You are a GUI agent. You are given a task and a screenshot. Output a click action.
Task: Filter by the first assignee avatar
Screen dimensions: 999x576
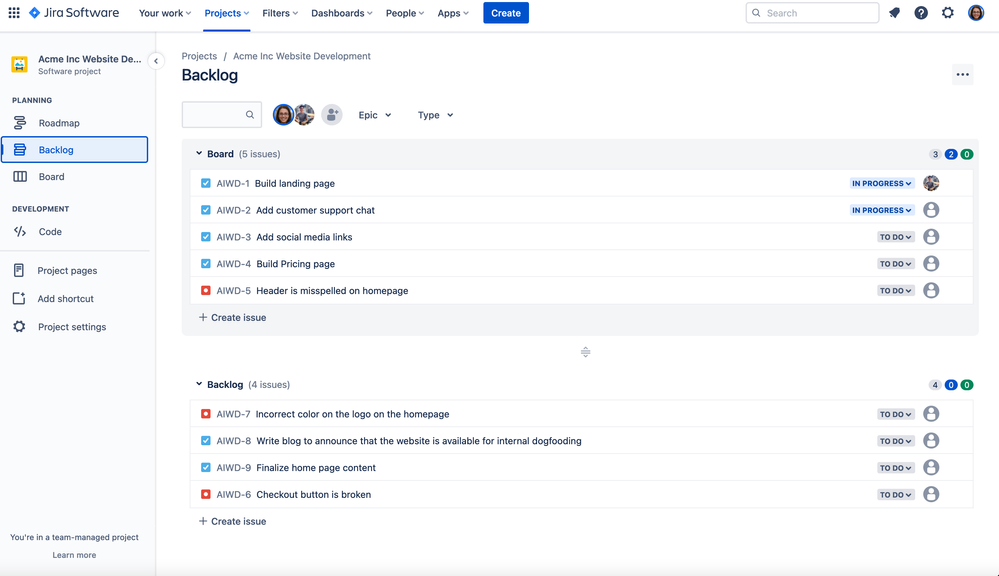[283, 115]
